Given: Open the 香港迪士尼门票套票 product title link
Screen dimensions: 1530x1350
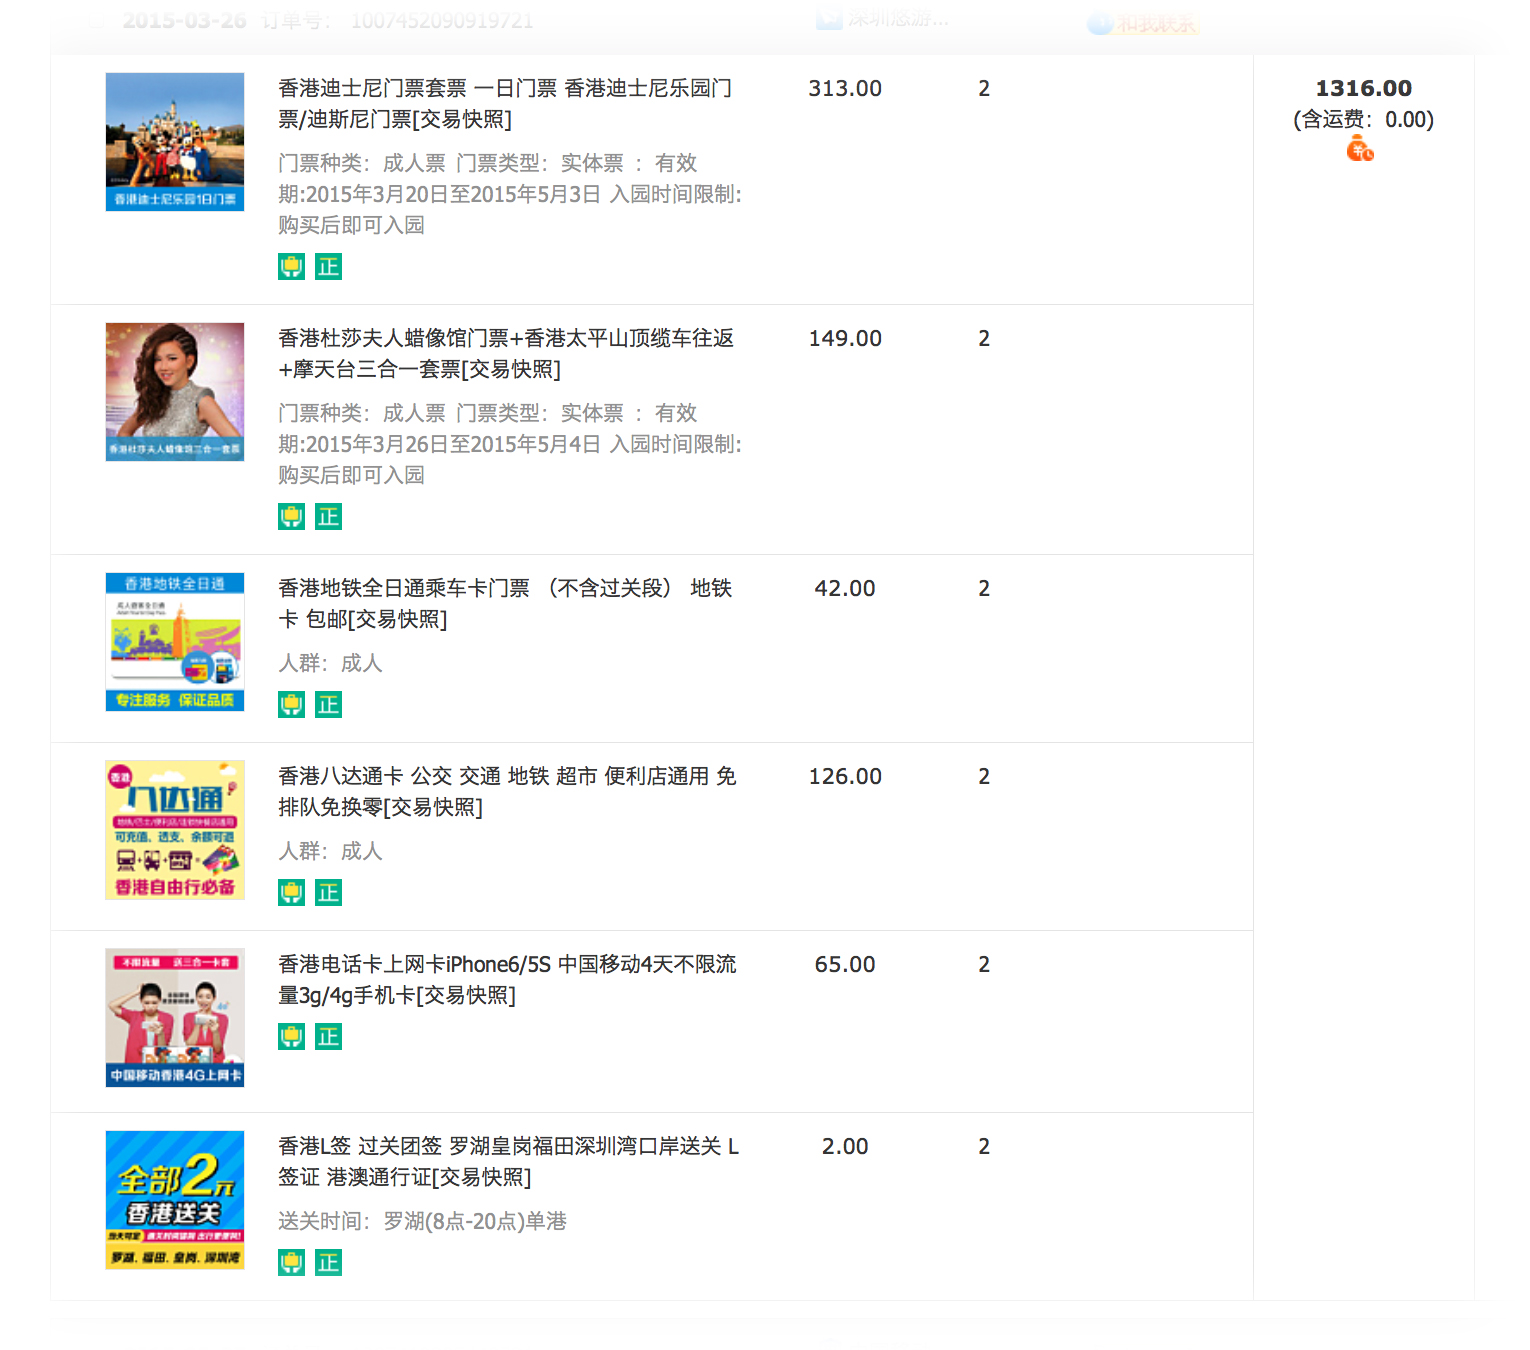Looking at the screenshot, I should pyautogui.click(x=505, y=104).
